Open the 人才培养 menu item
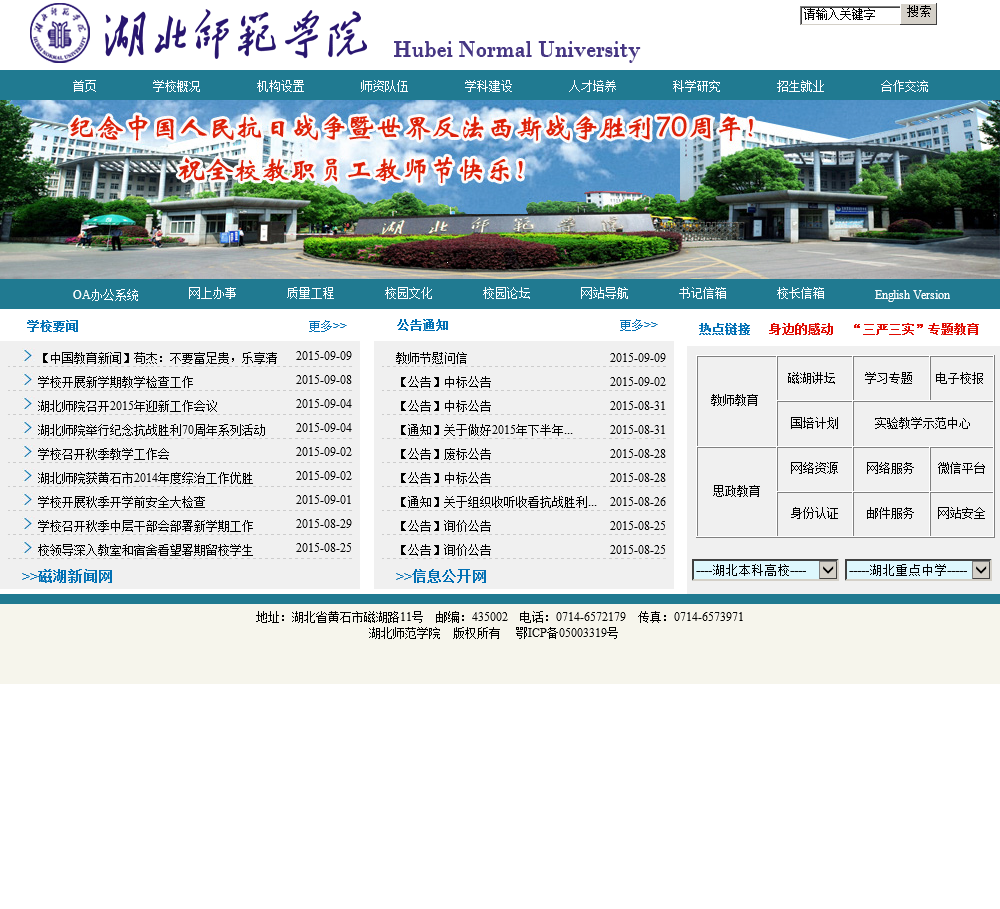 (x=592, y=86)
